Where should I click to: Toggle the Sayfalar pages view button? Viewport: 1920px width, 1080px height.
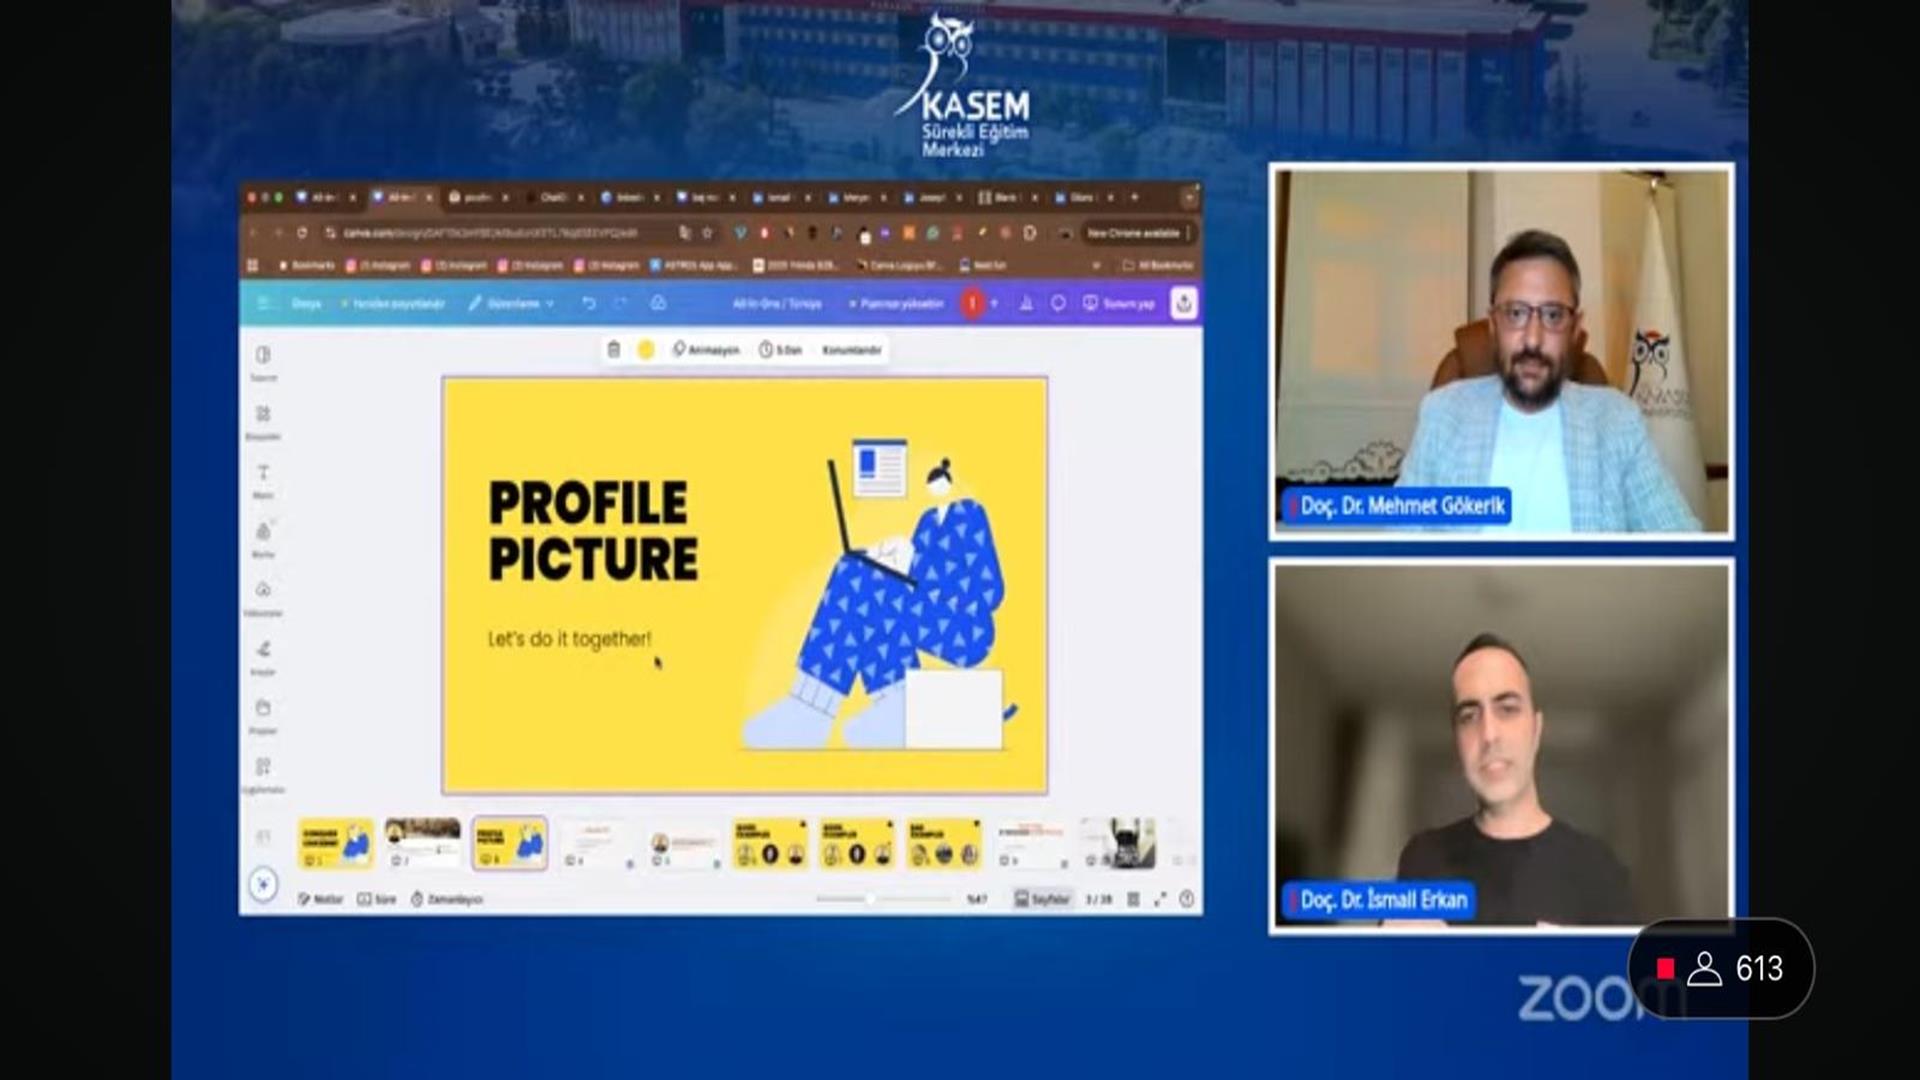pyautogui.click(x=1042, y=899)
